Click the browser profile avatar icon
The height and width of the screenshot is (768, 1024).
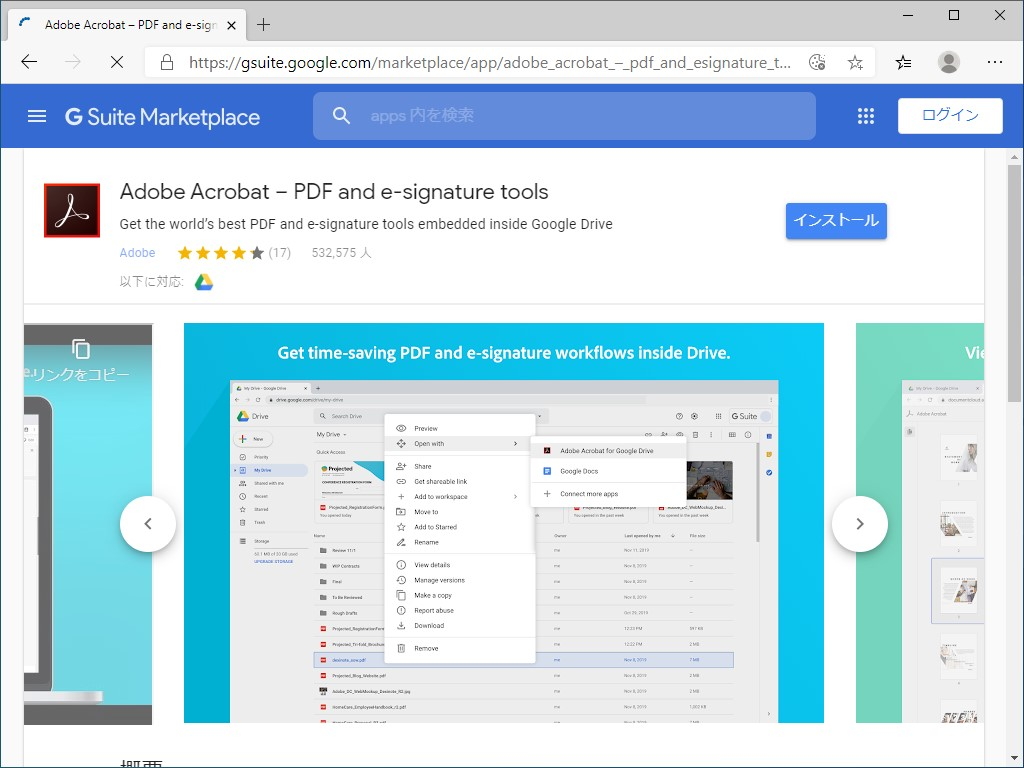pyautogui.click(x=947, y=62)
